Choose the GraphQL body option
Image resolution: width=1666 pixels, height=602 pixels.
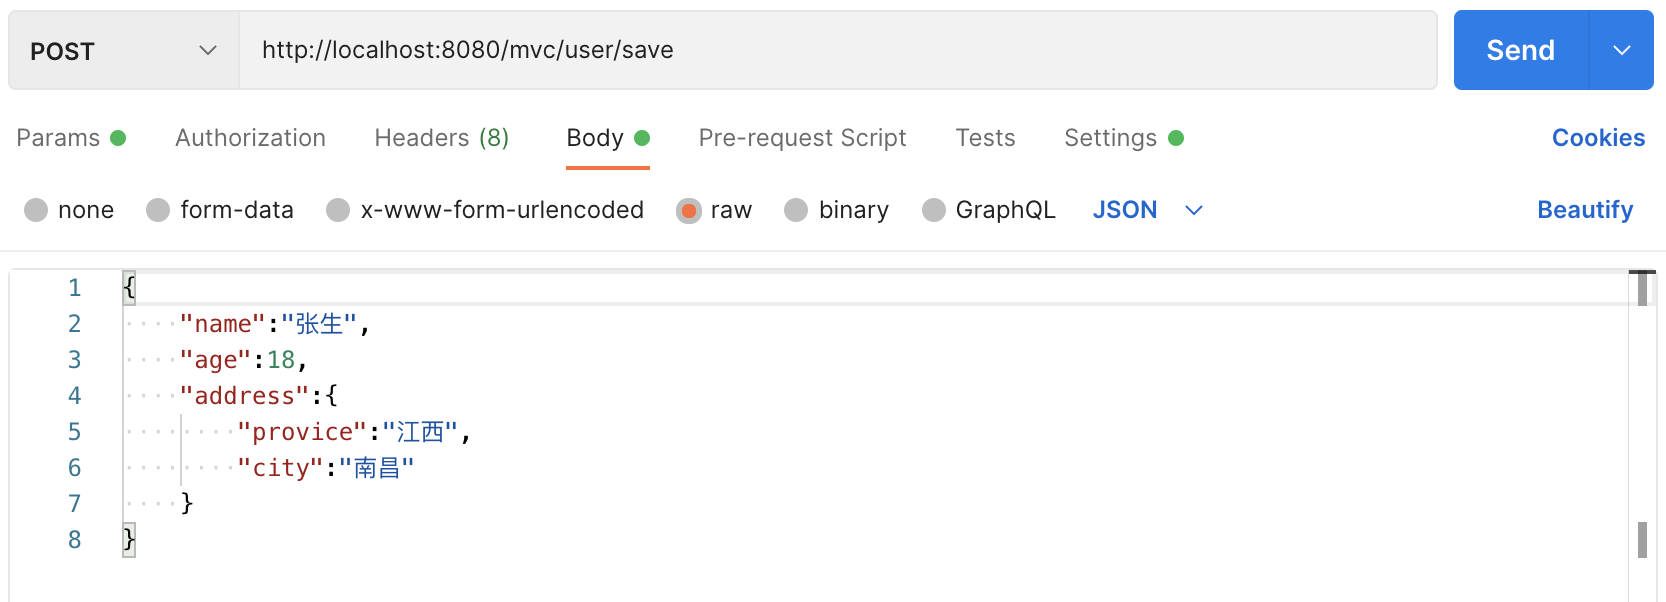click(933, 210)
